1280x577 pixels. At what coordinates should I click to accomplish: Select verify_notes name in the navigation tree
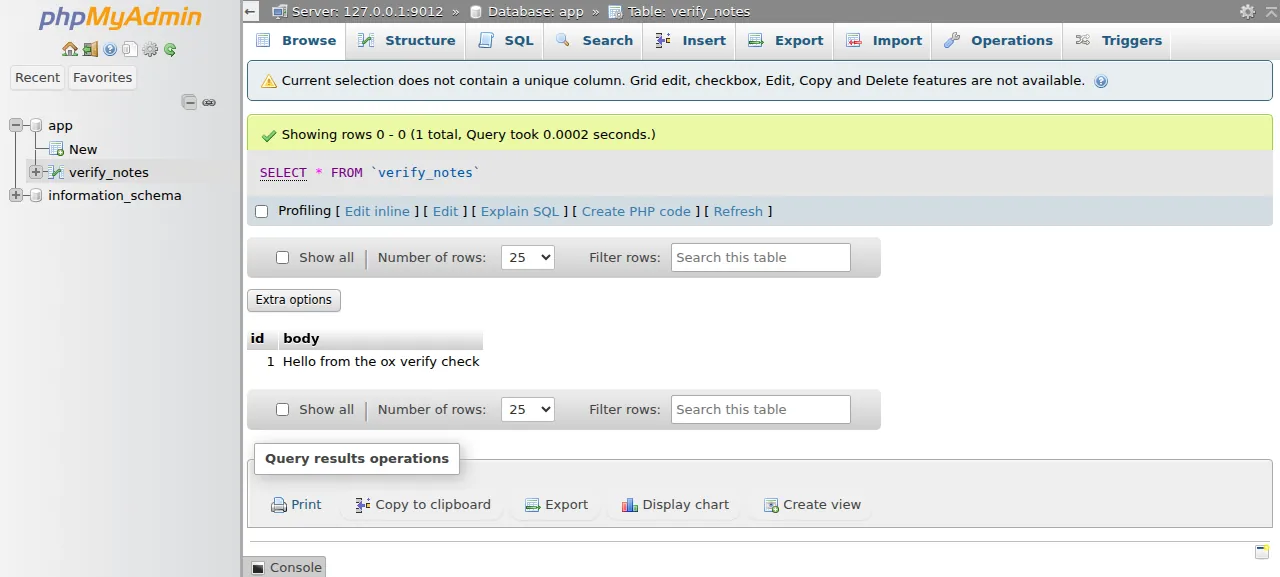108,172
